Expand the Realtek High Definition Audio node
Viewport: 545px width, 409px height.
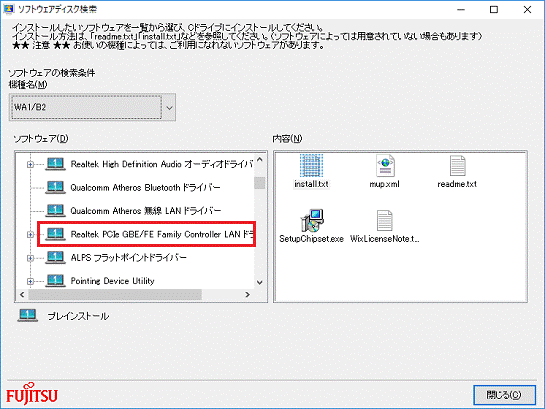point(30,164)
